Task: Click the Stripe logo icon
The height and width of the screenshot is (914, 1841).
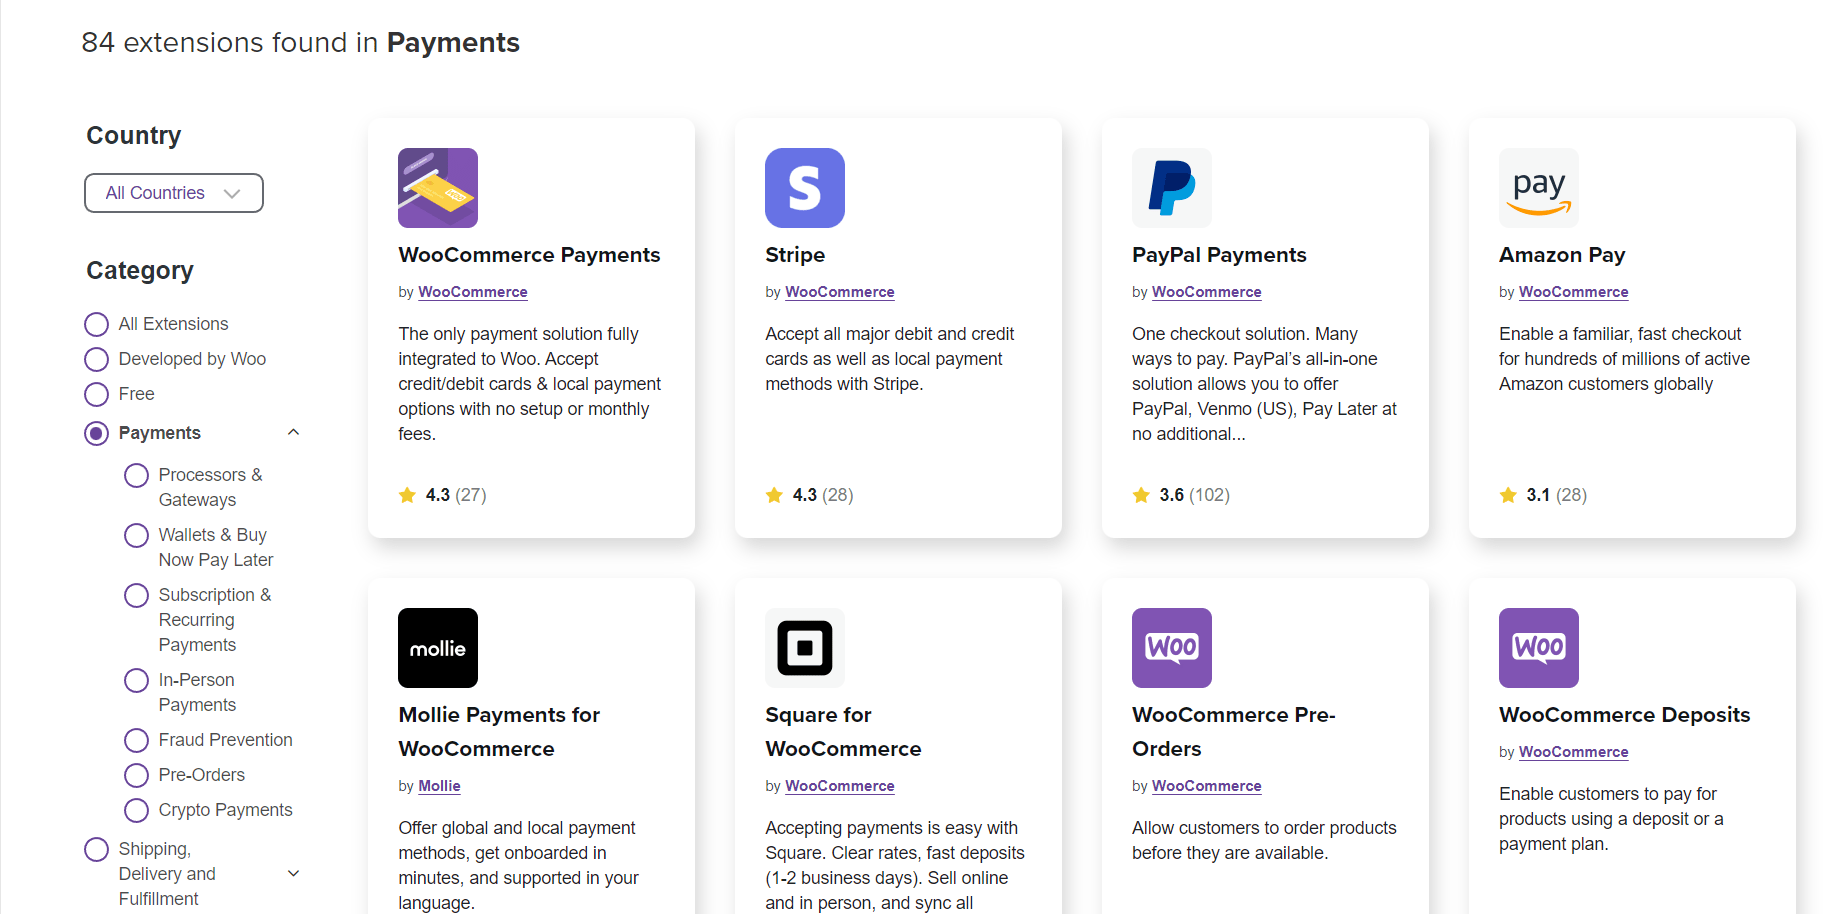Action: (805, 188)
